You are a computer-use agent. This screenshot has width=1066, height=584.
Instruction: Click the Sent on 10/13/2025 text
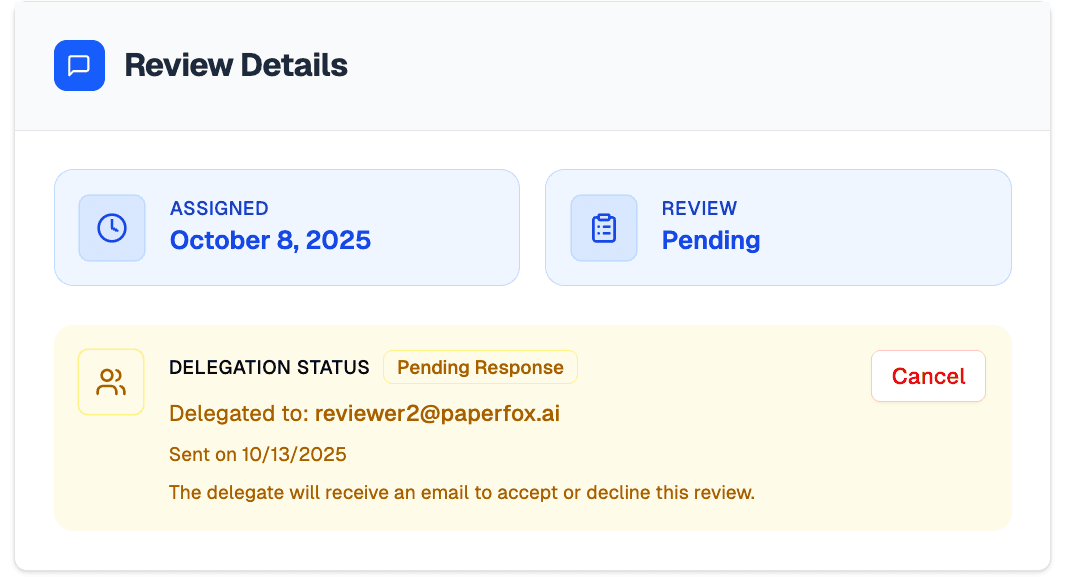(x=257, y=453)
